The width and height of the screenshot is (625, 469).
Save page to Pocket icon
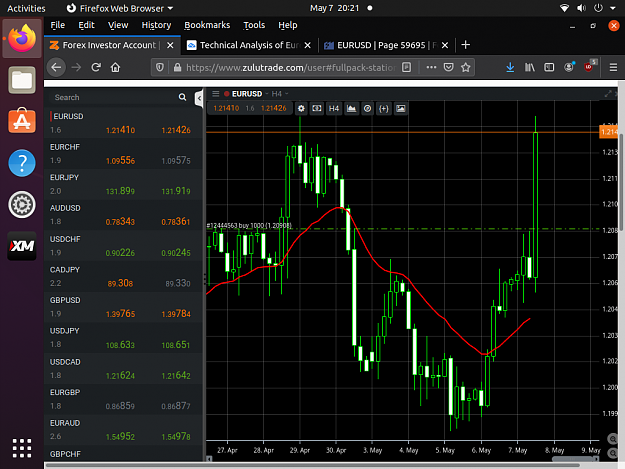[448, 67]
